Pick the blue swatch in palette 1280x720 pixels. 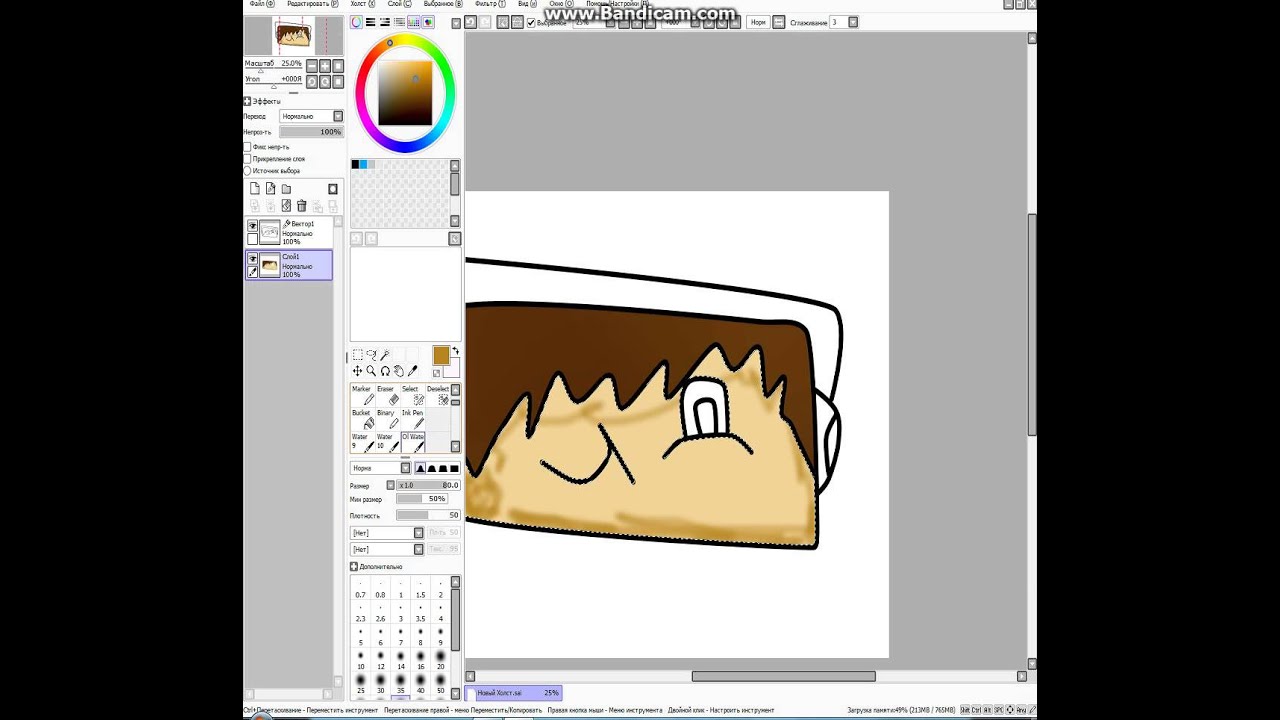click(x=363, y=164)
